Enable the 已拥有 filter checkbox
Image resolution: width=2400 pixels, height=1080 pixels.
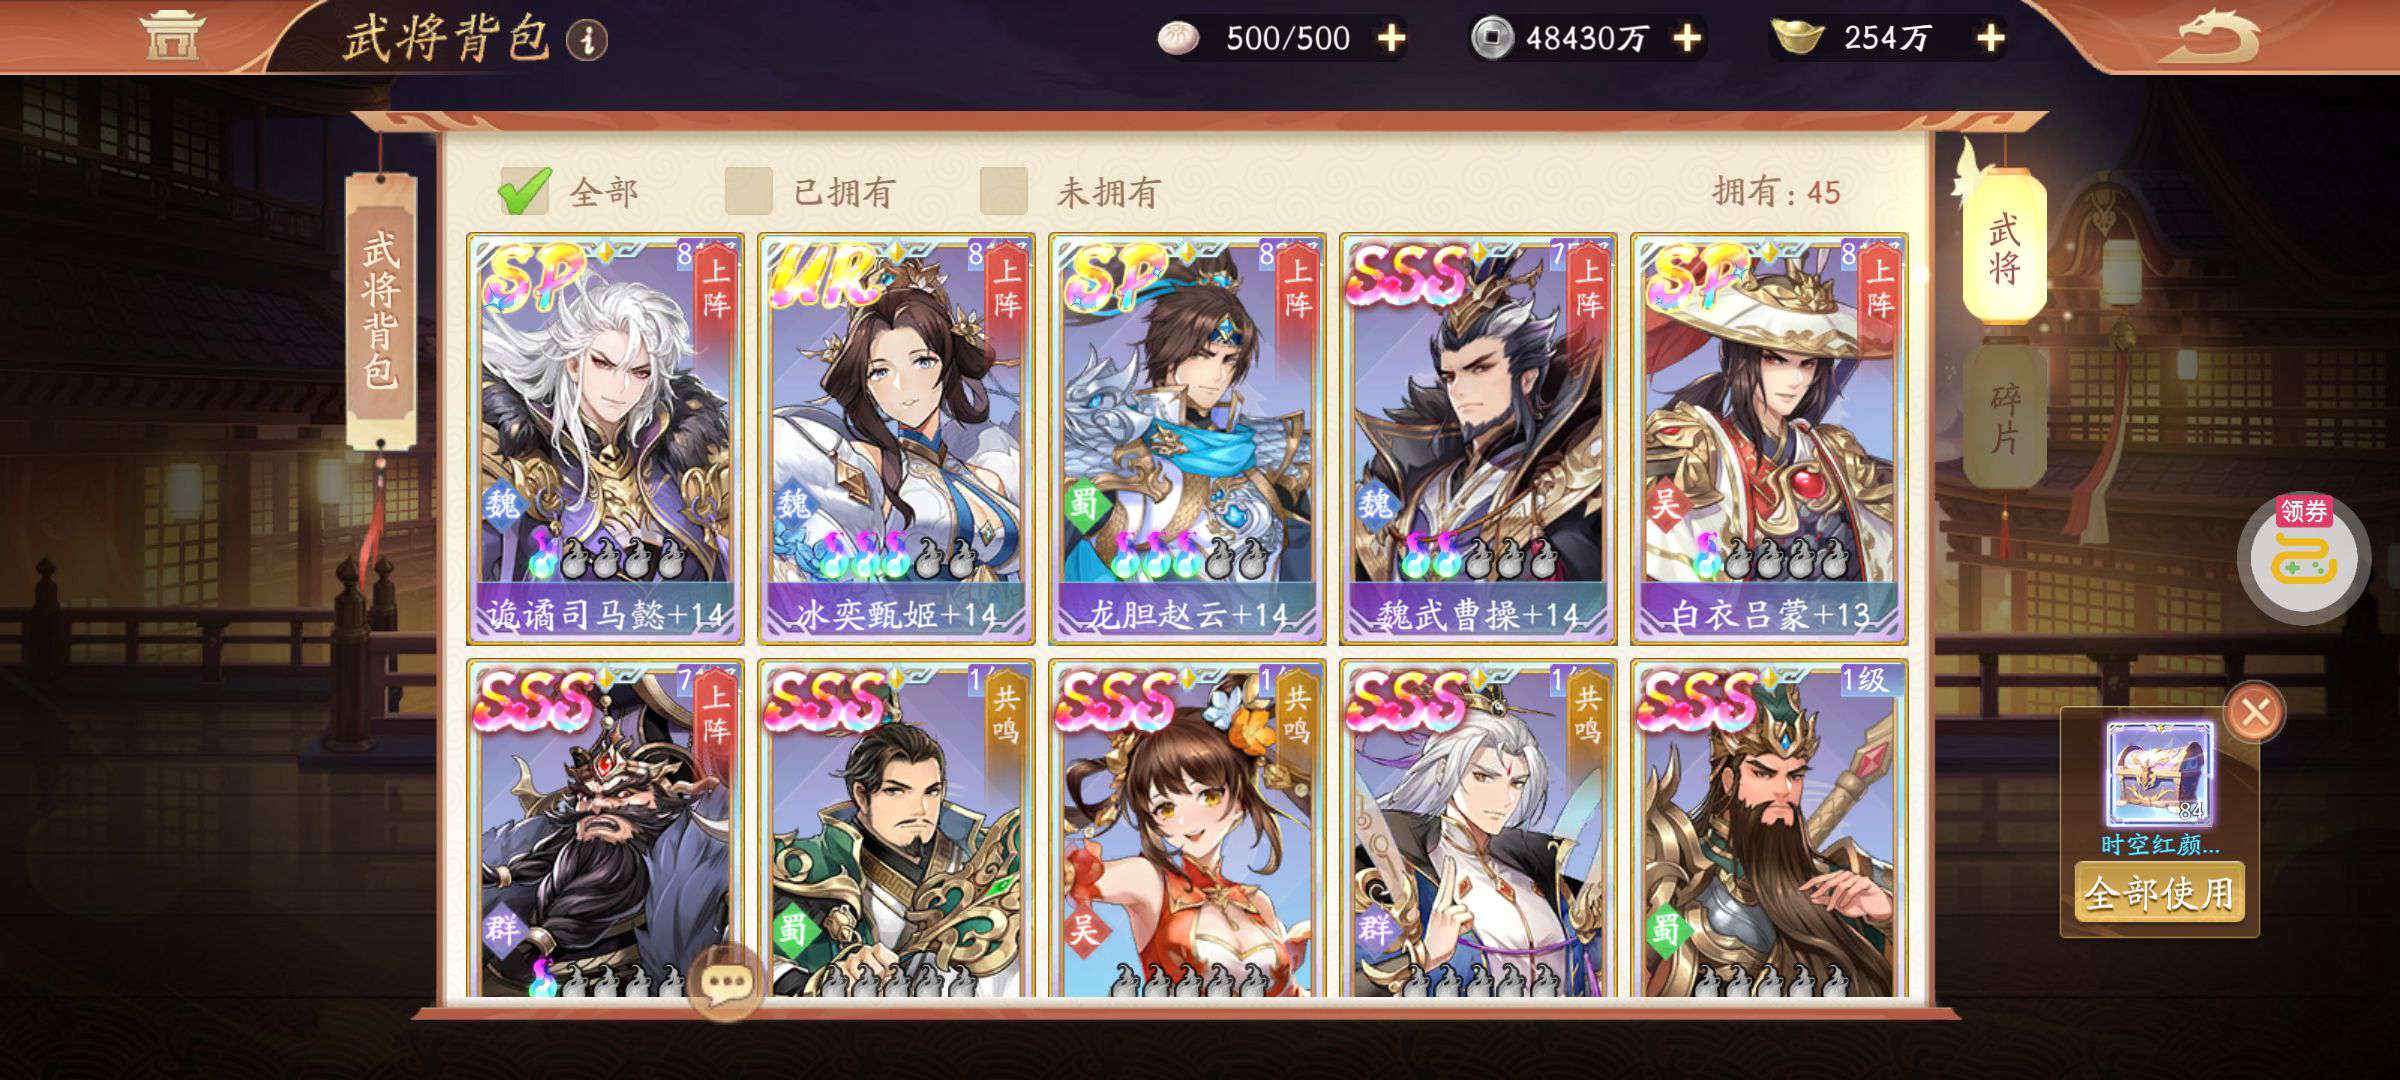pyautogui.click(x=749, y=191)
